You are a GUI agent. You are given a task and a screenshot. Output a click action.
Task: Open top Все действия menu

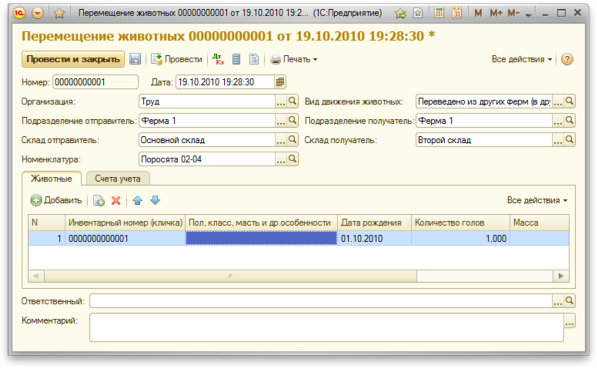tap(522, 59)
